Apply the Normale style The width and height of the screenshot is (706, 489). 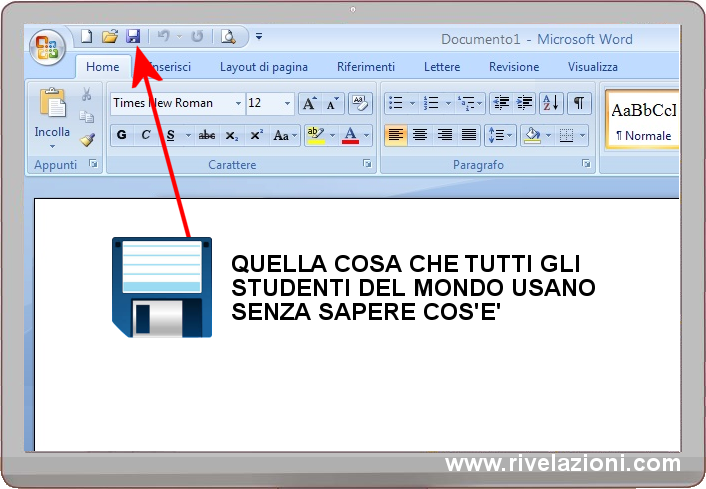(x=643, y=120)
